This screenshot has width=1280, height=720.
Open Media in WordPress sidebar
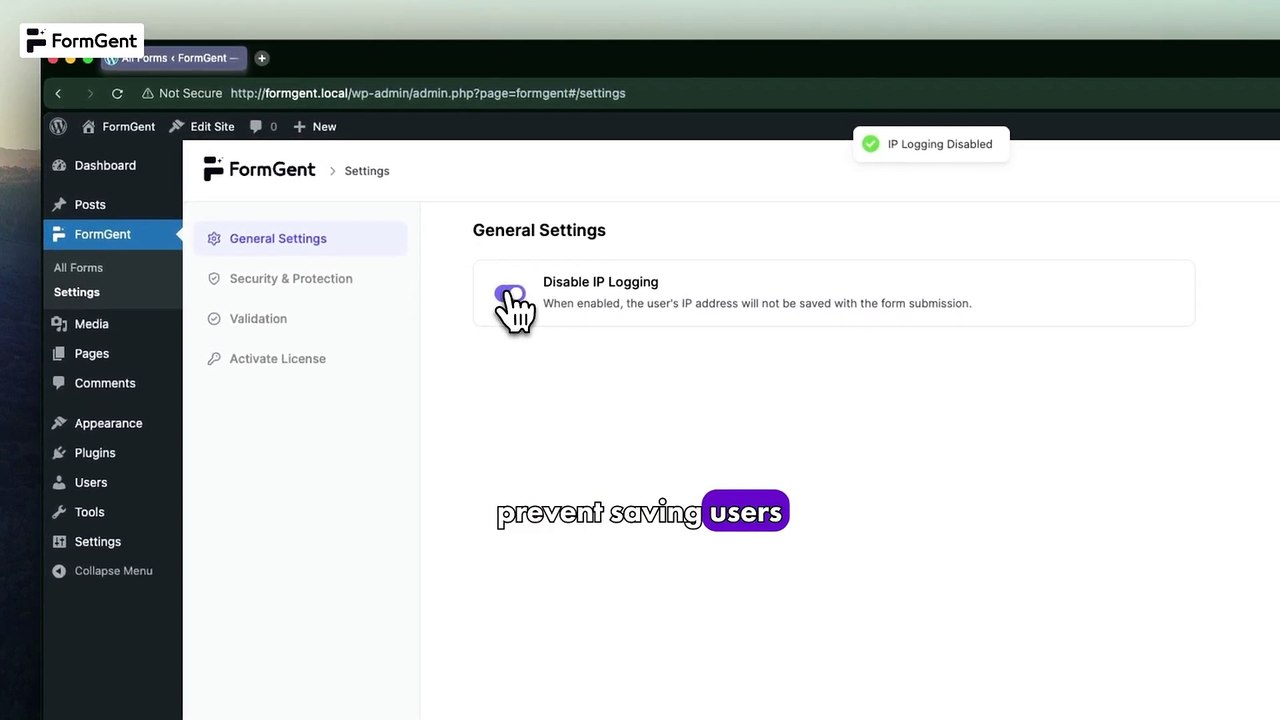[112, 324]
